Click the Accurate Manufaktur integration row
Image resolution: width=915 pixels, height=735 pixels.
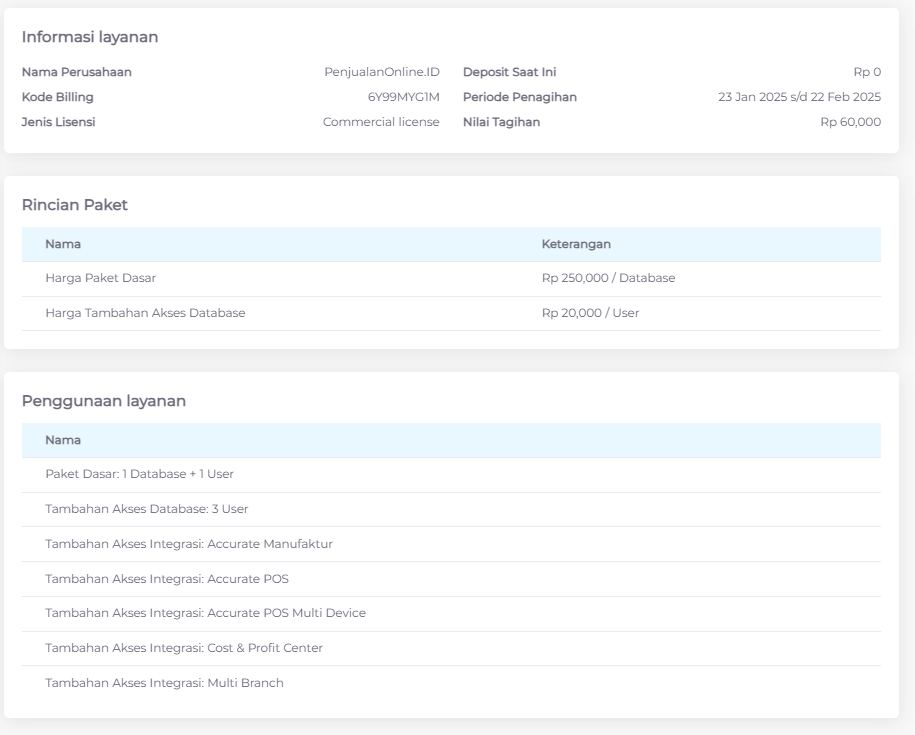[x=189, y=544]
